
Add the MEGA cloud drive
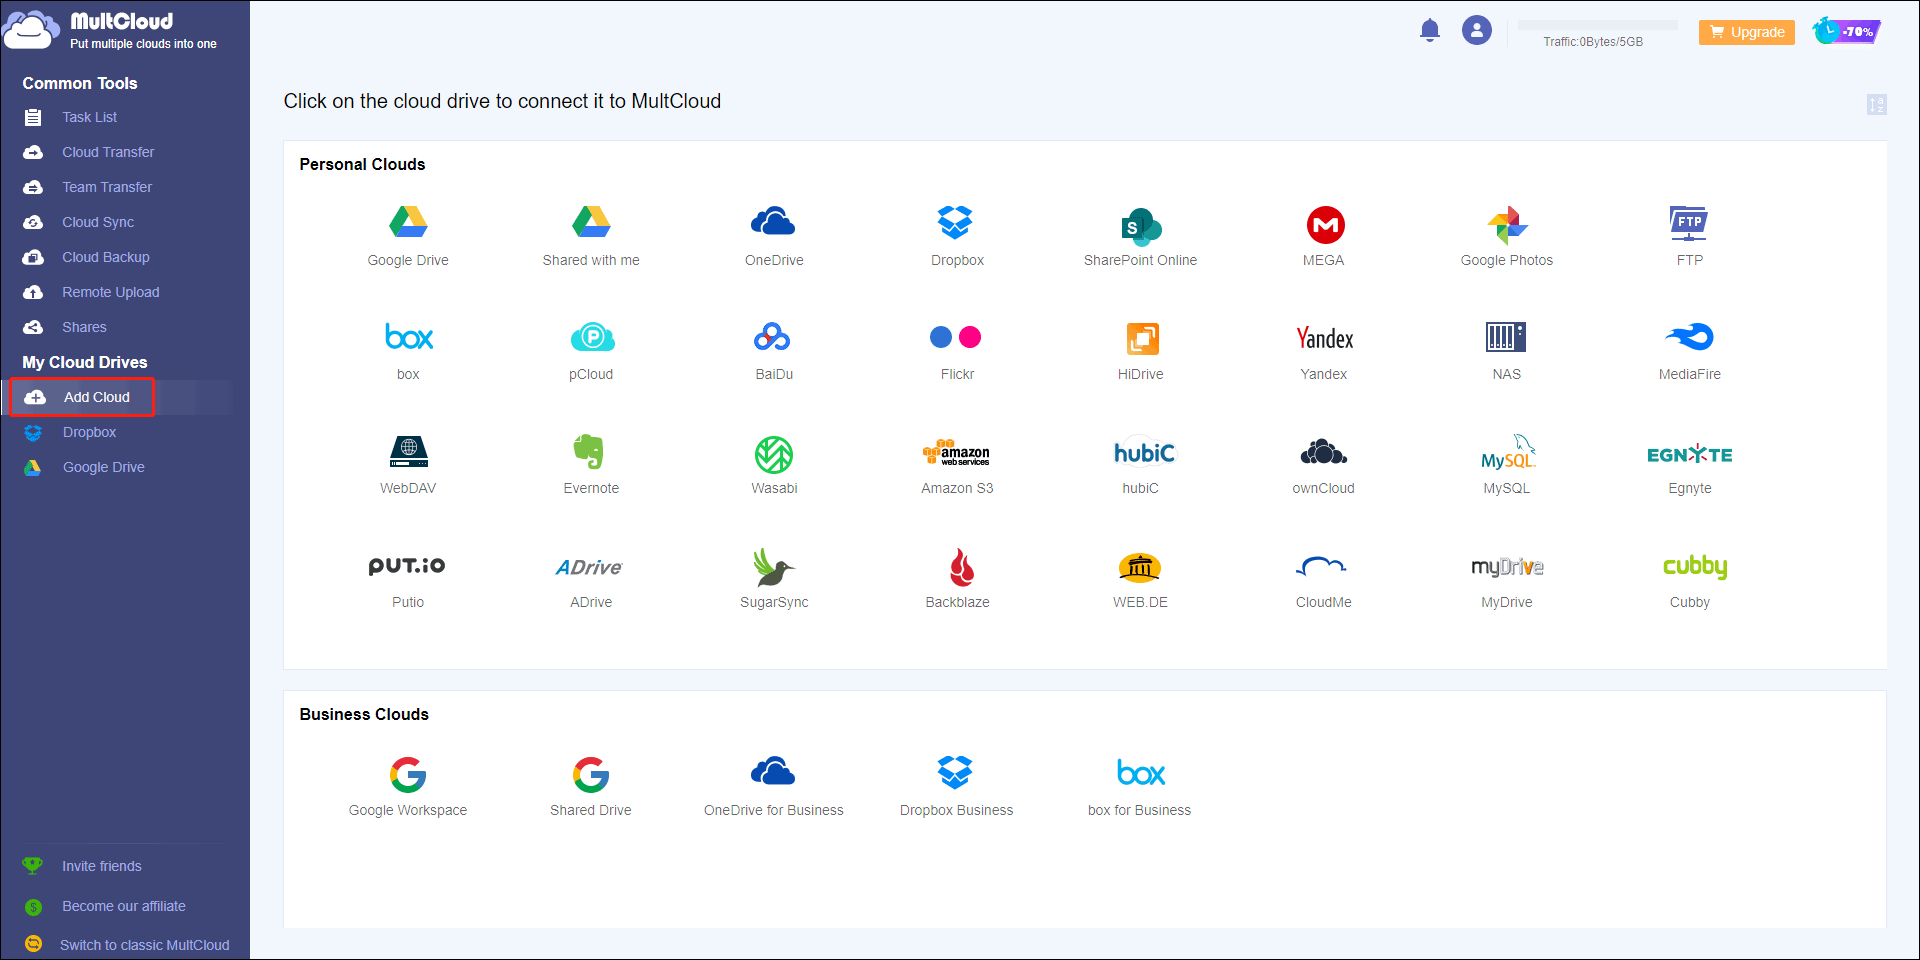pyautogui.click(x=1325, y=225)
